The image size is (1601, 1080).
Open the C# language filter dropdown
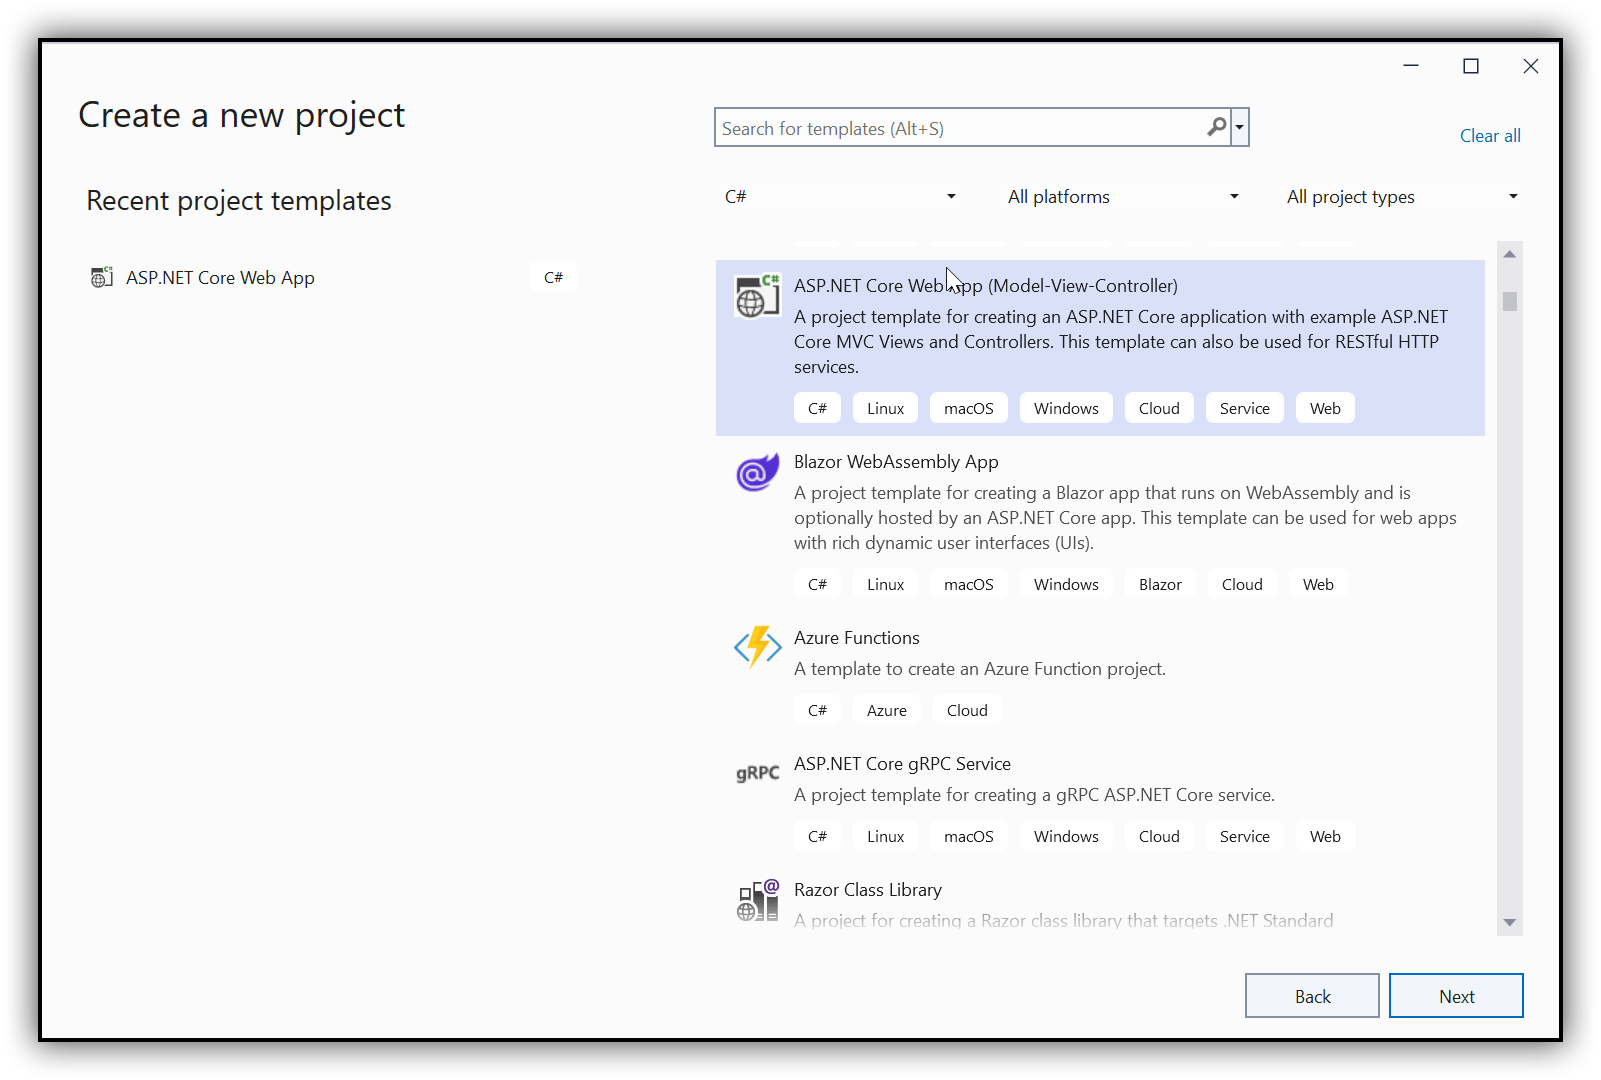840,196
